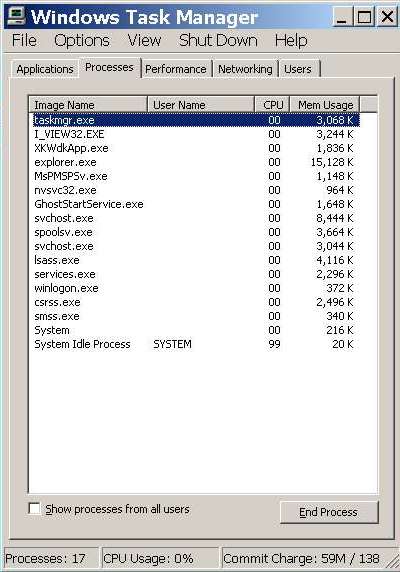Click the End Process button

pyautogui.click(x=329, y=512)
